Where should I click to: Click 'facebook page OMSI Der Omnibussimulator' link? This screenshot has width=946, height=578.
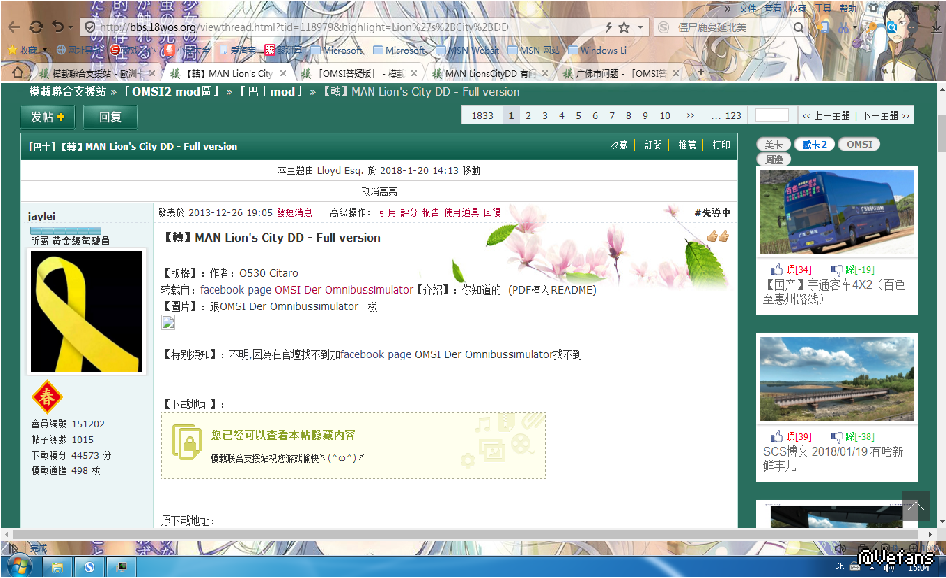[306, 290]
